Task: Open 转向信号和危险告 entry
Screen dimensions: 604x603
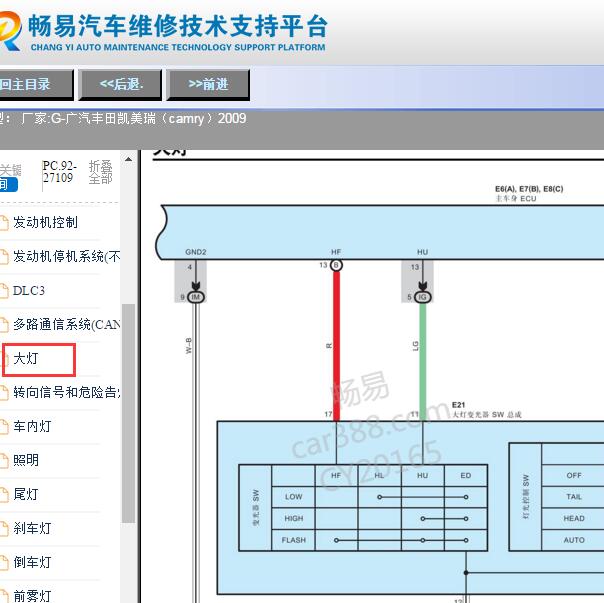Action: point(66,392)
